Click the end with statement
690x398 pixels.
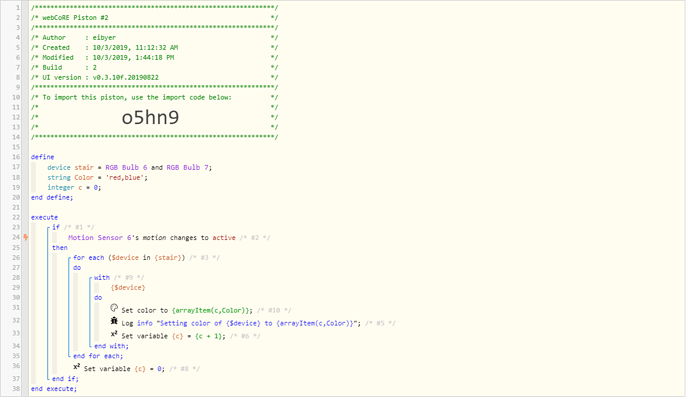coord(111,346)
